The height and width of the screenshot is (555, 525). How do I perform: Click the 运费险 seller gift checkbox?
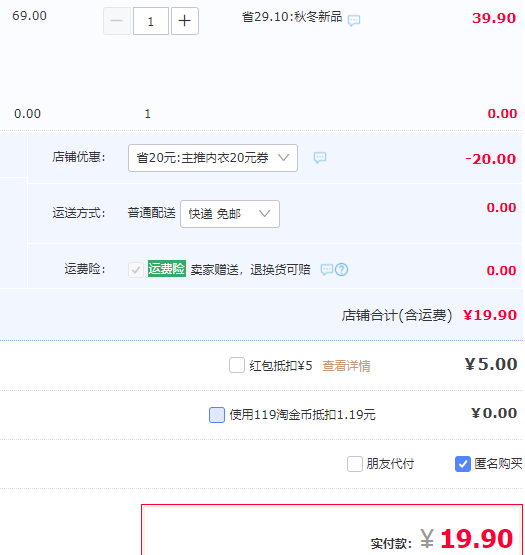point(136,270)
